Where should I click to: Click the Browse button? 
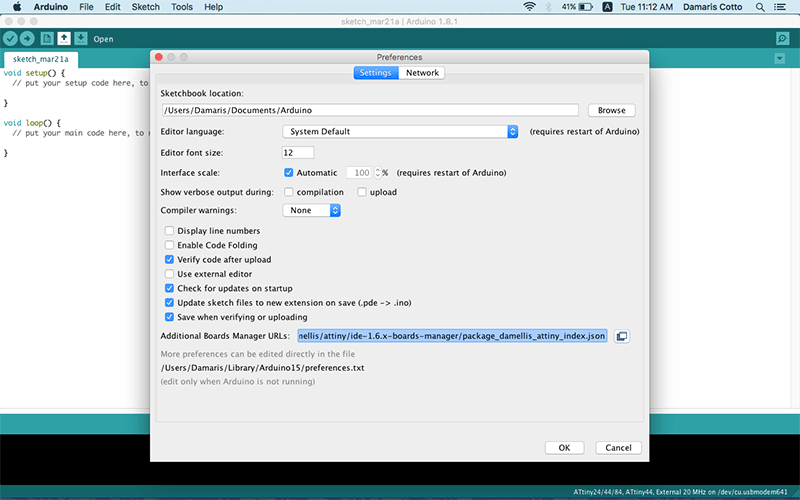[x=611, y=110]
